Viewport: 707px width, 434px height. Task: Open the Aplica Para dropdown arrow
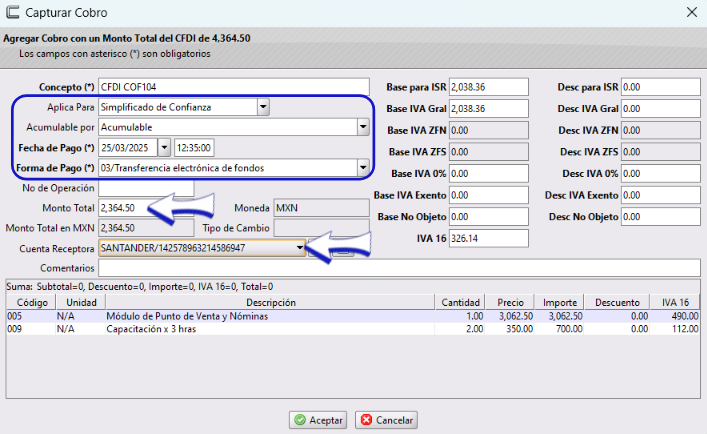tap(263, 107)
